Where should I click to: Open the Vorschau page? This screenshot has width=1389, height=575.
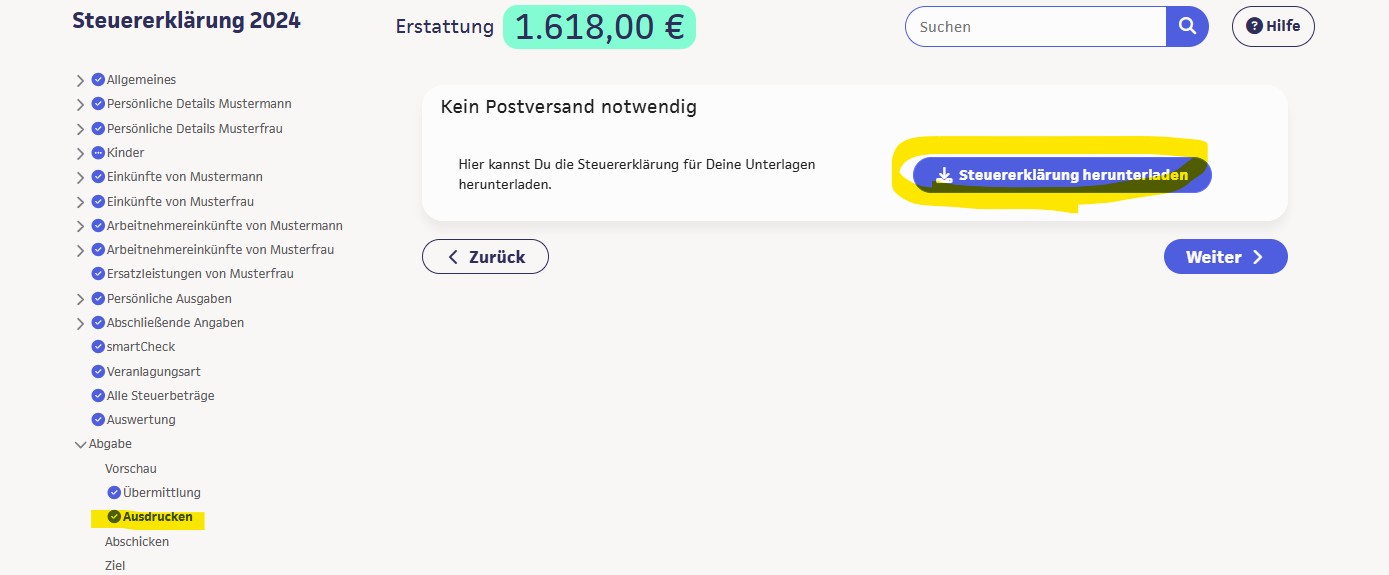[131, 468]
